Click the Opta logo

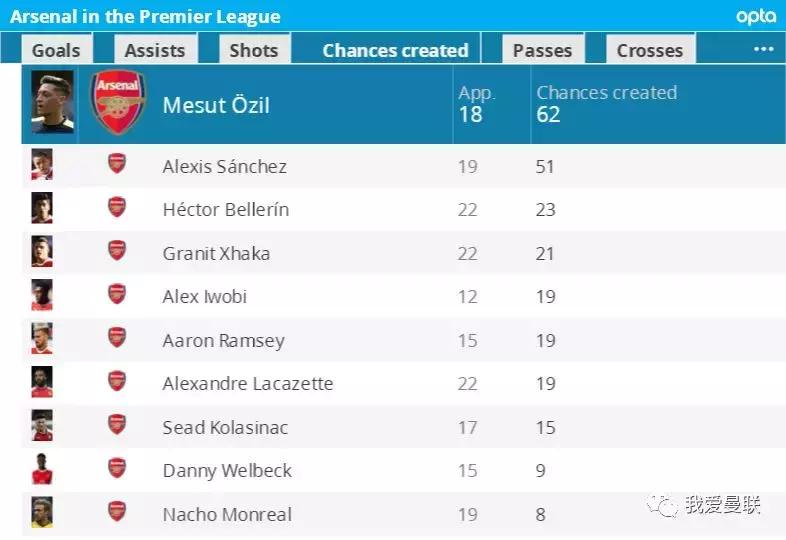tap(755, 16)
